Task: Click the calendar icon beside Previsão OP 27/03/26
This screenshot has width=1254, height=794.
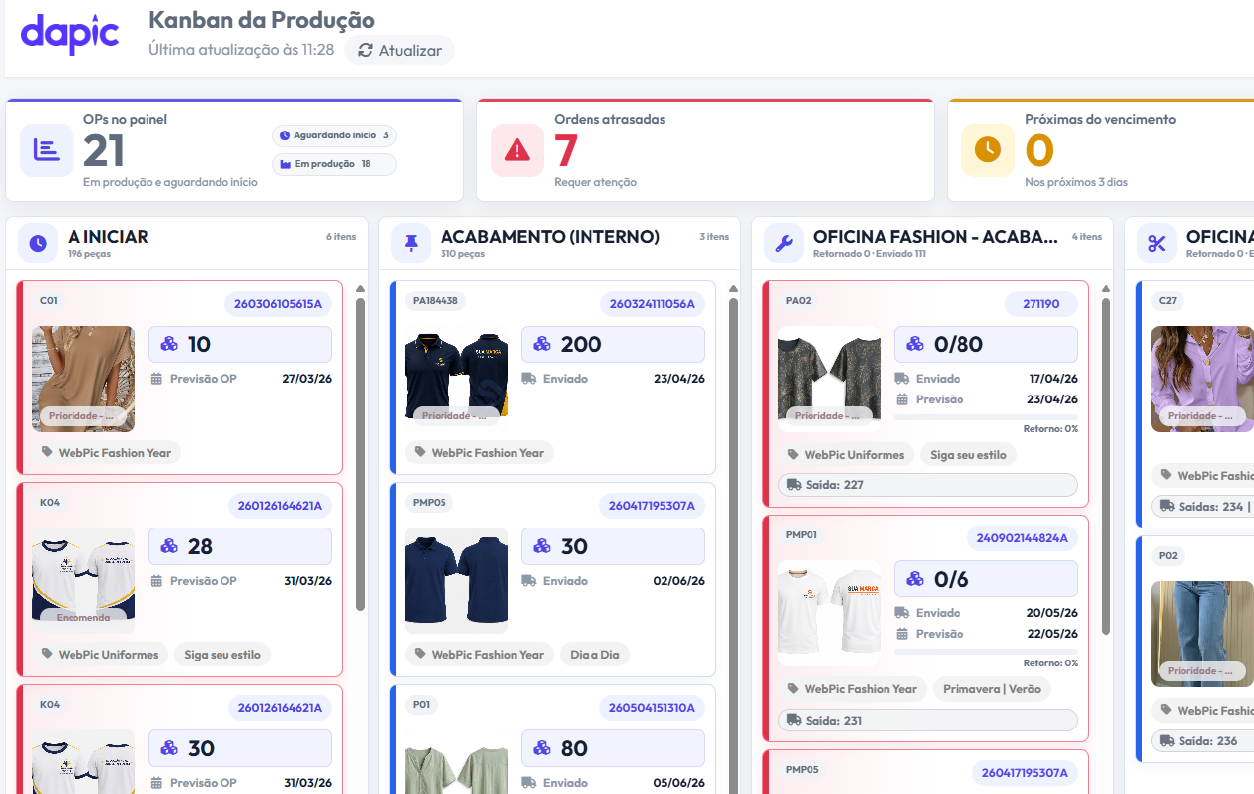Action: tap(156, 379)
